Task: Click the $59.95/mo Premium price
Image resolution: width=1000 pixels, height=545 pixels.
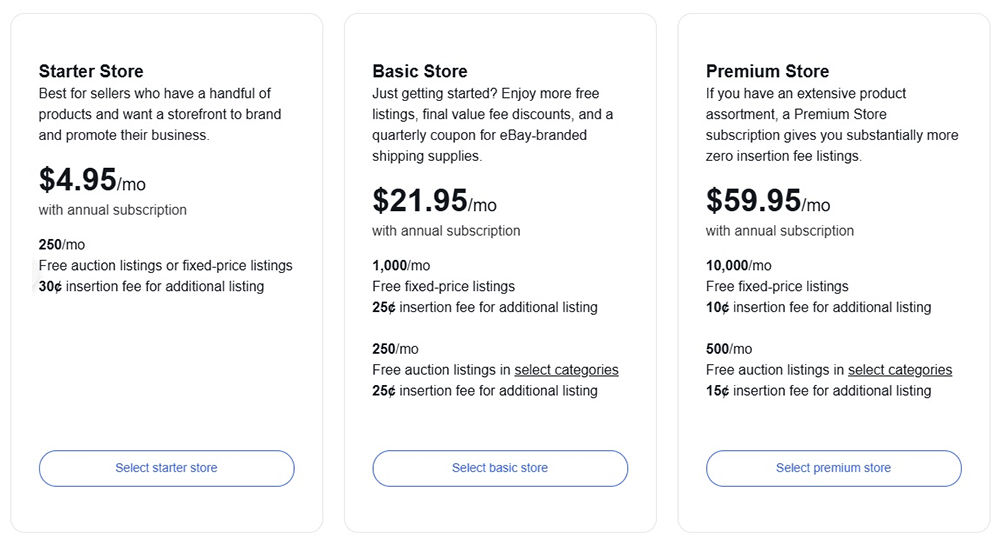Action: coord(768,202)
